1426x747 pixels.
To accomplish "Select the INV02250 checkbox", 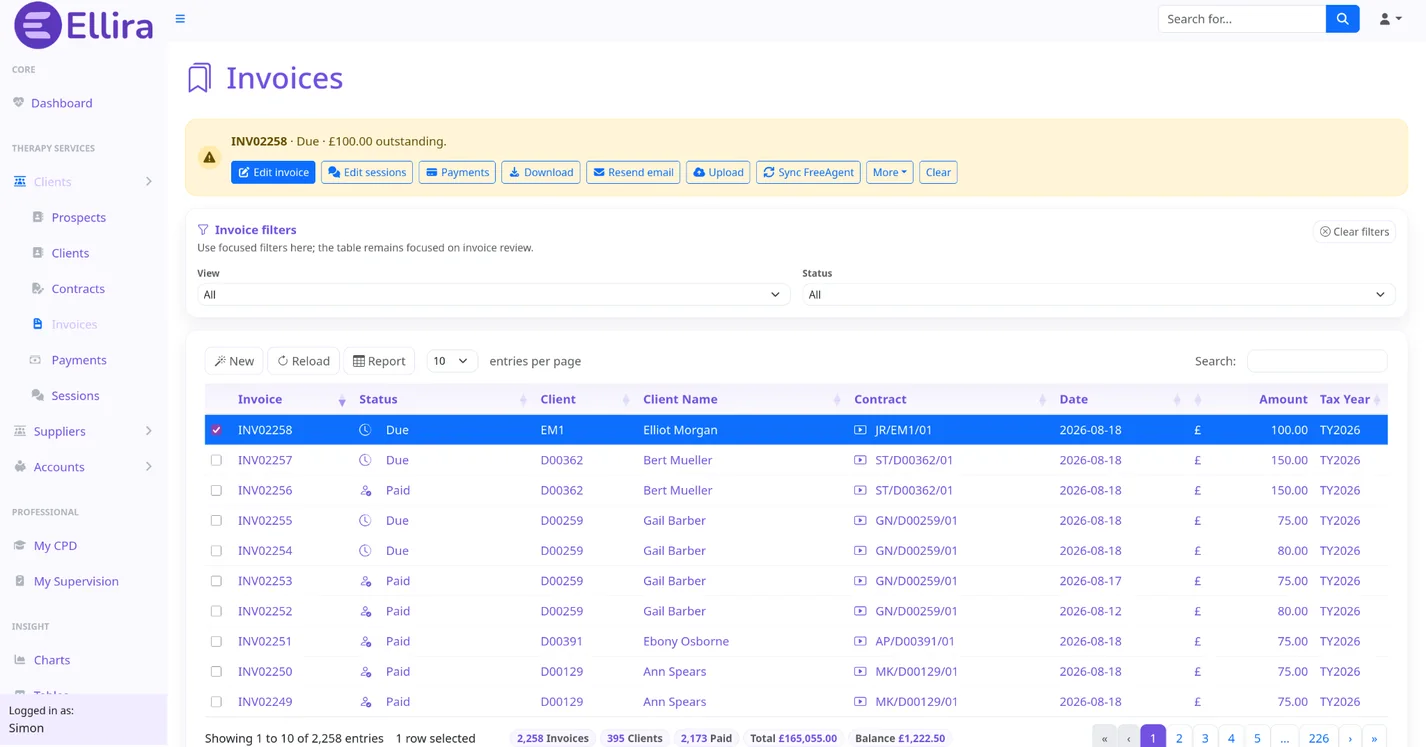I will click(x=216, y=671).
